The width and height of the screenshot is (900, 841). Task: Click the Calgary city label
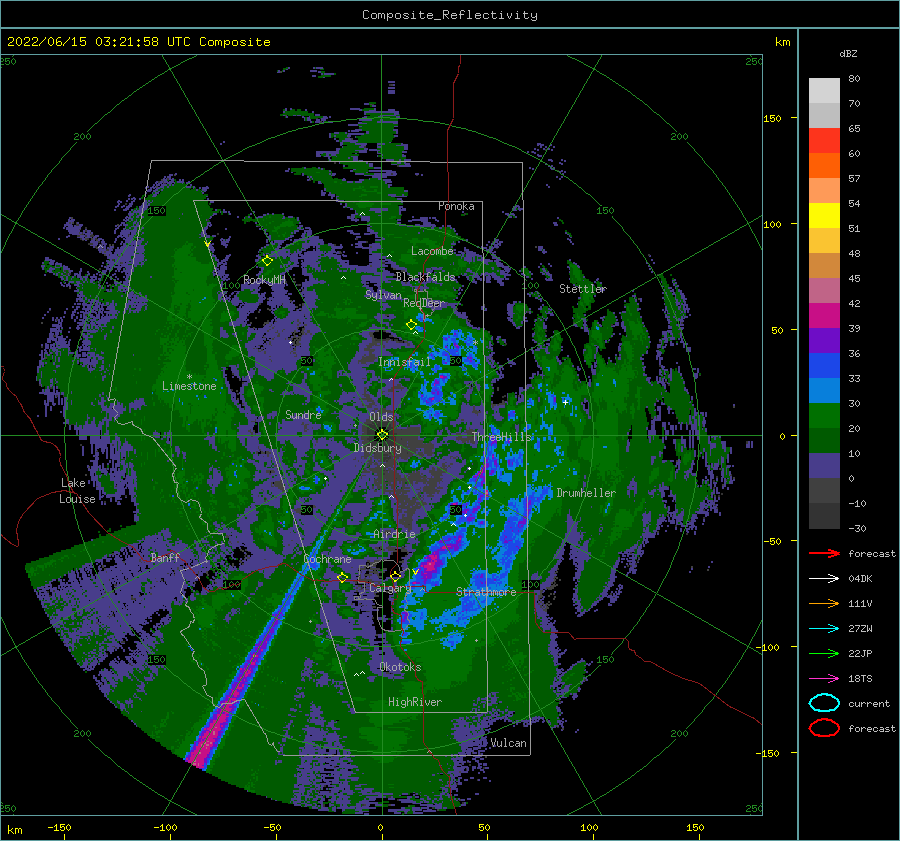pos(390,588)
